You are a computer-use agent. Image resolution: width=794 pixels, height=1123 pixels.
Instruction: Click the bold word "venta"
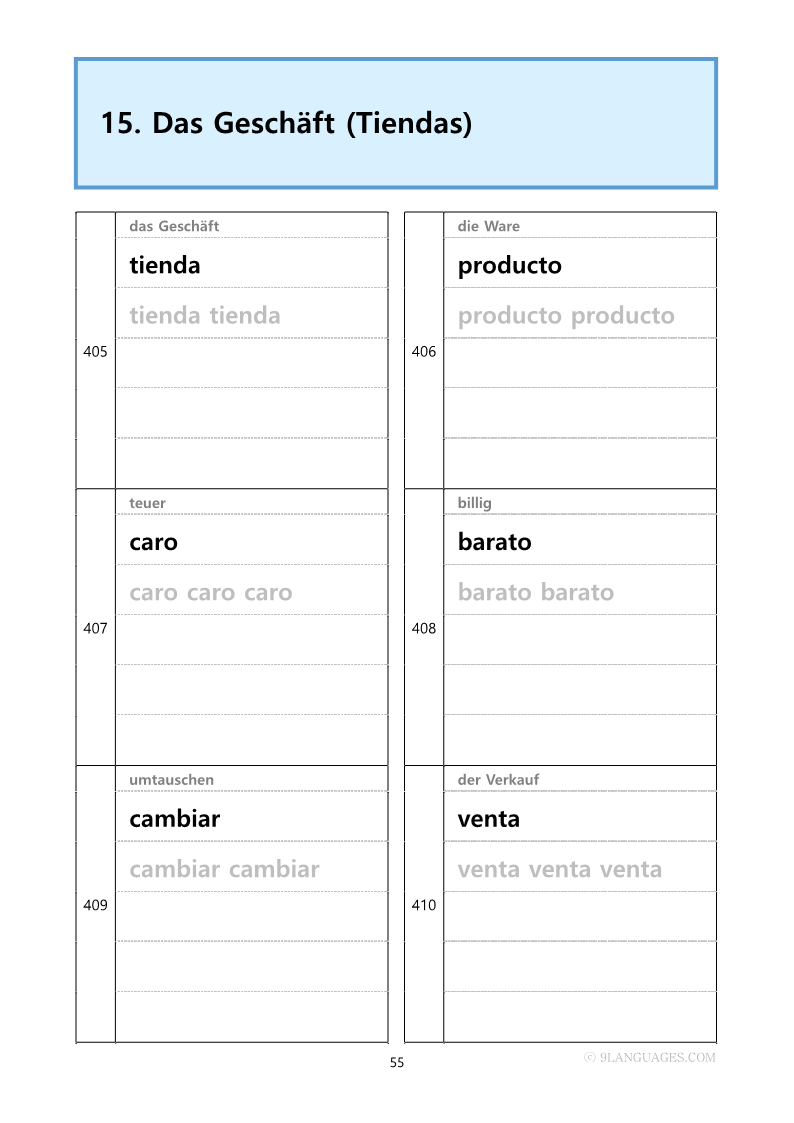point(489,819)
